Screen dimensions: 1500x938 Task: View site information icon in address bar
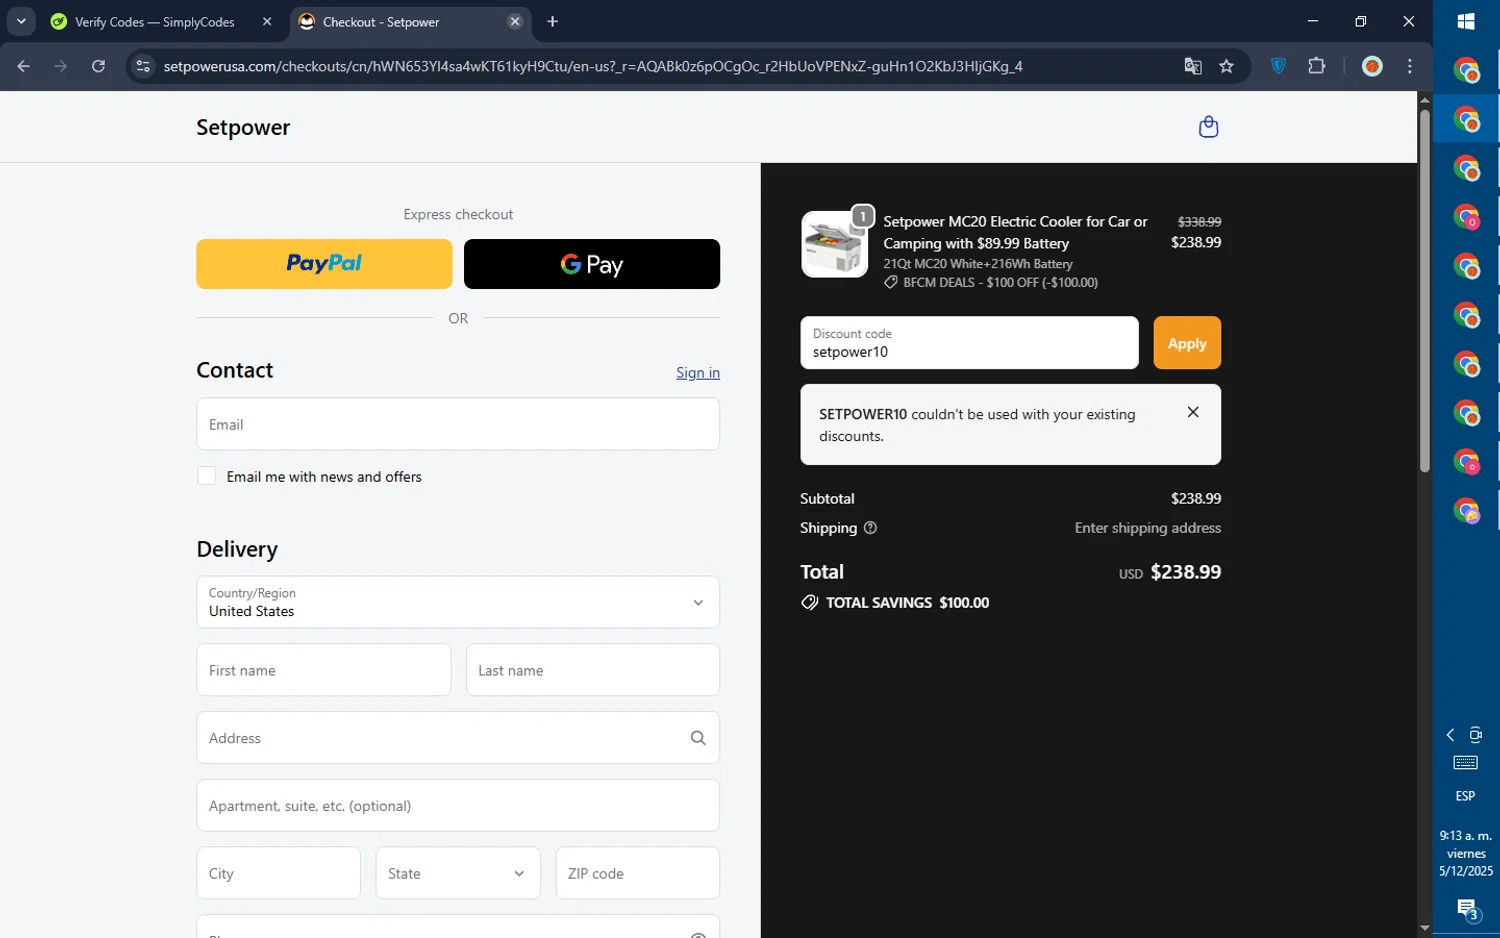tap(143, 66)
